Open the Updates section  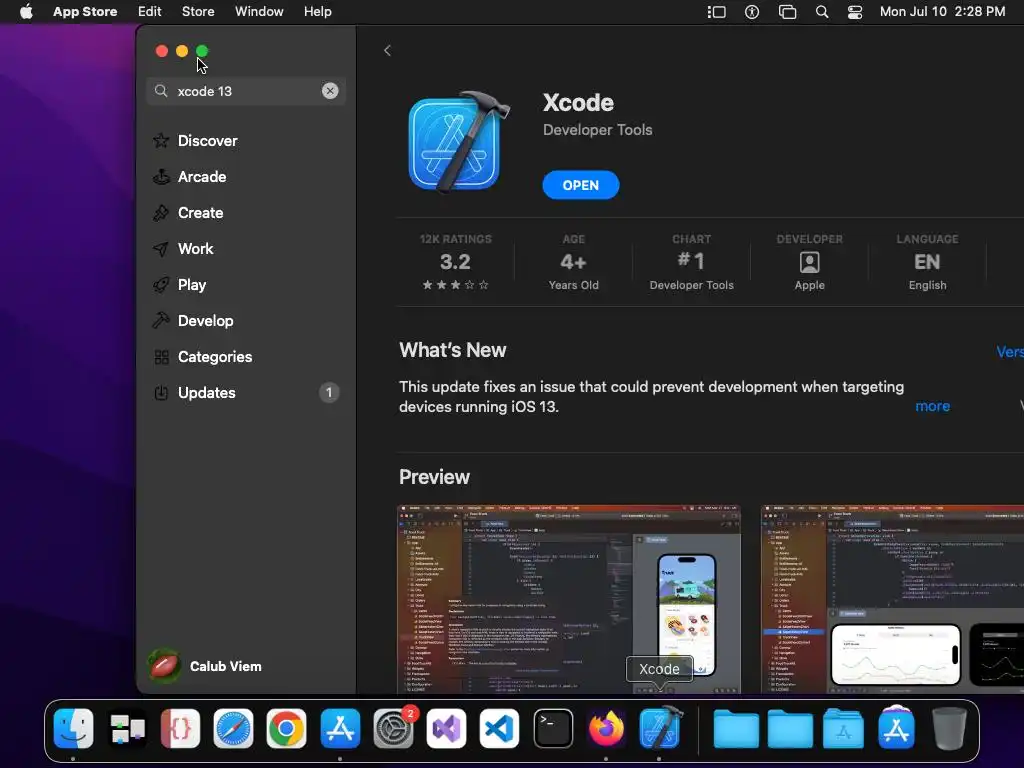pyautogui.click(x=246, y=392)
